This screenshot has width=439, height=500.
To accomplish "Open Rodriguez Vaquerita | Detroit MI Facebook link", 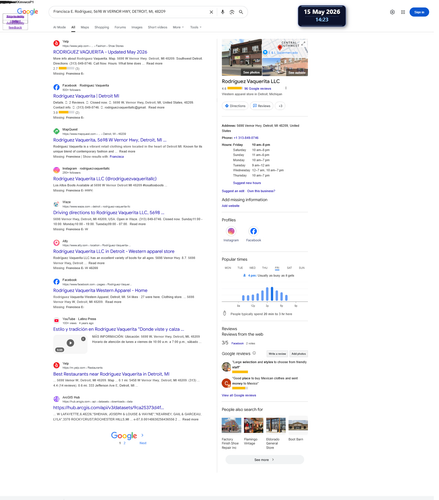I will point(86,96).
